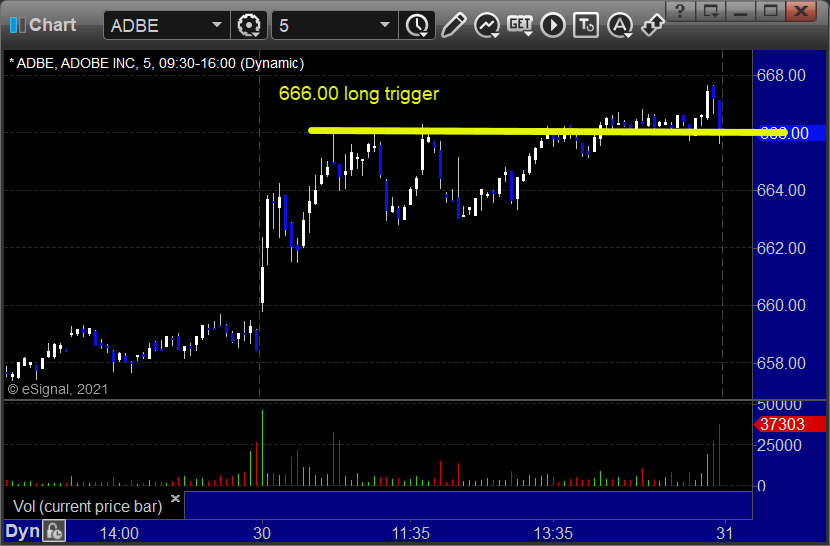Screen dimensions: 830x546
Task: Click the Chart window title icon
Action: [x=17, y=25]
